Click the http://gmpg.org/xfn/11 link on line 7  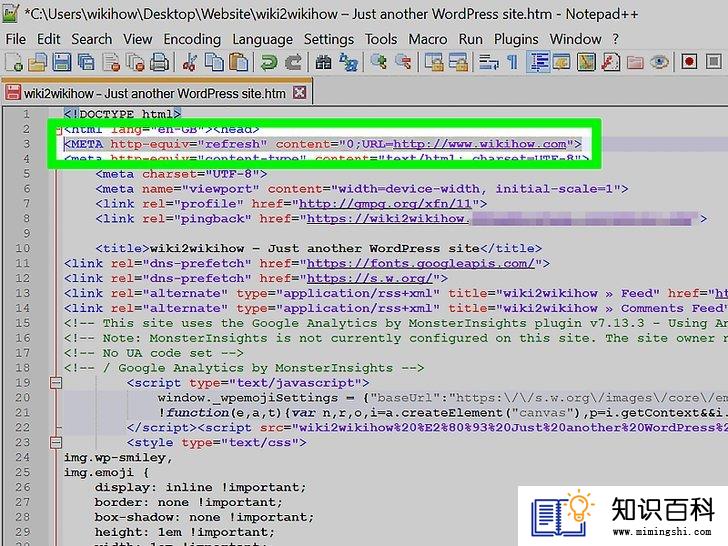tap(385, 204)
